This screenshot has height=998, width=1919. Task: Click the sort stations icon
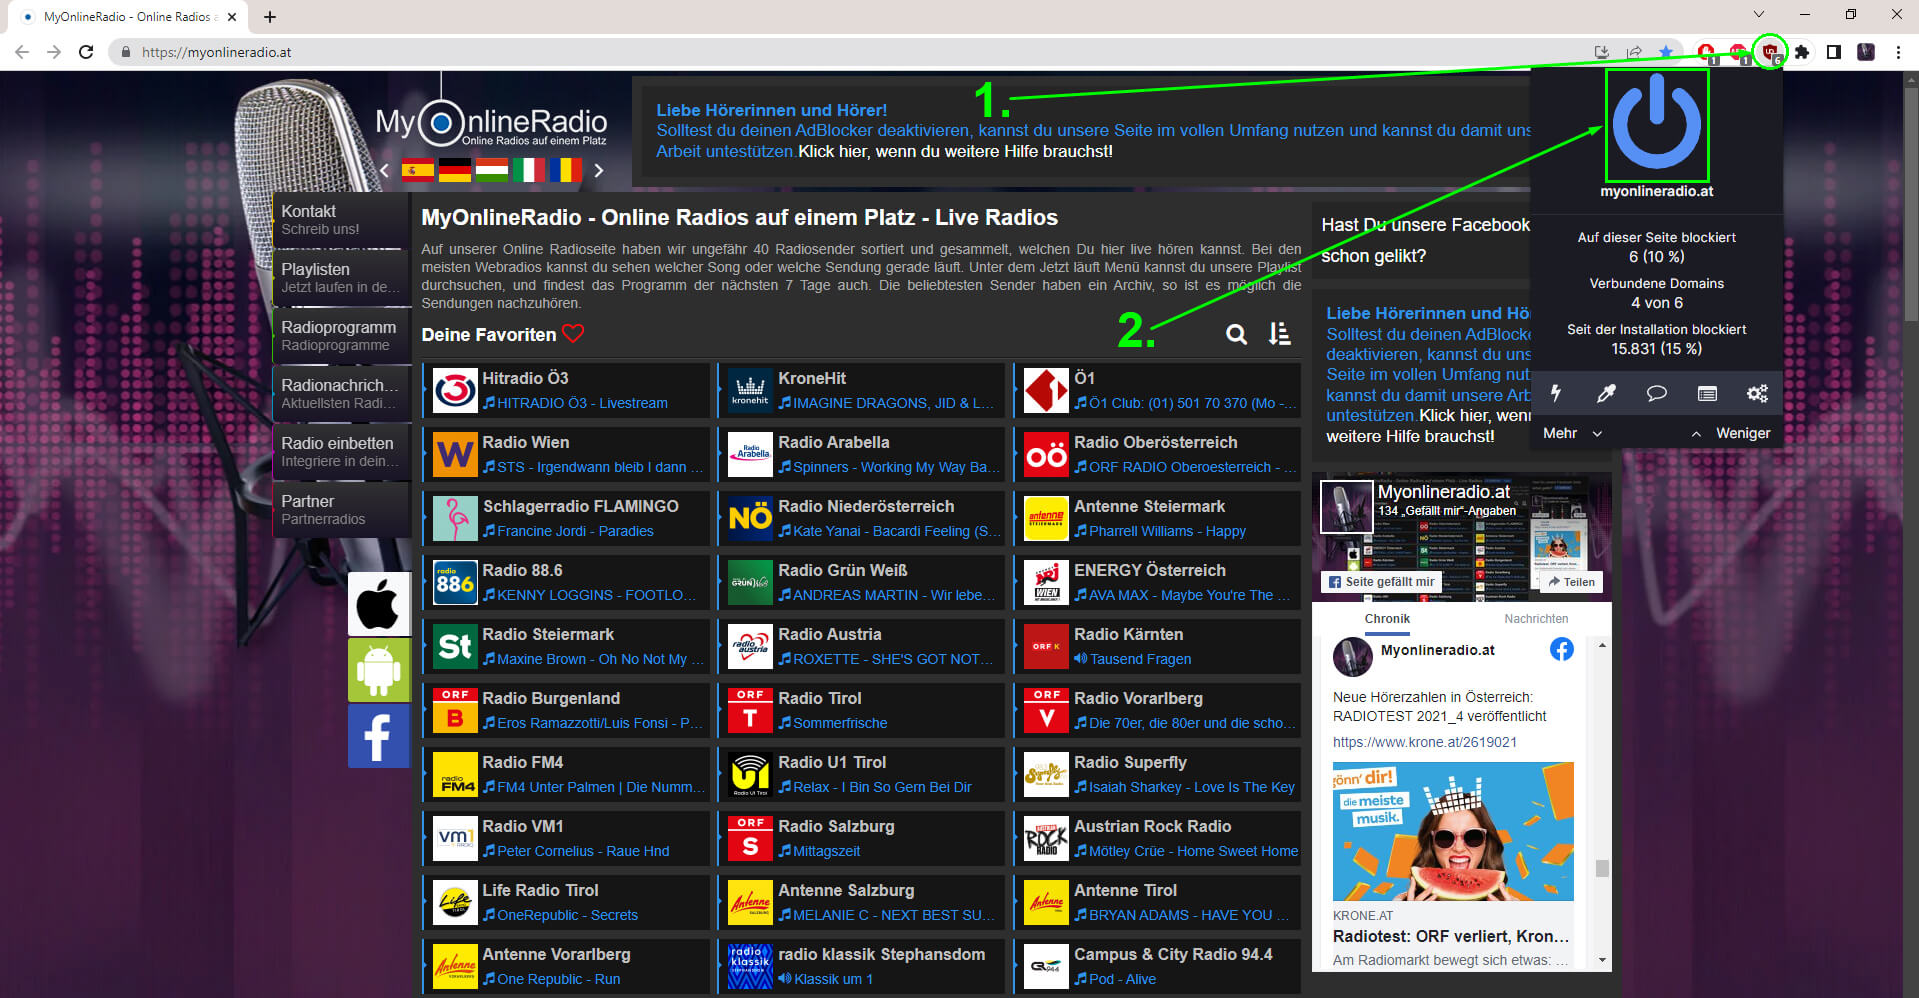1279,334
